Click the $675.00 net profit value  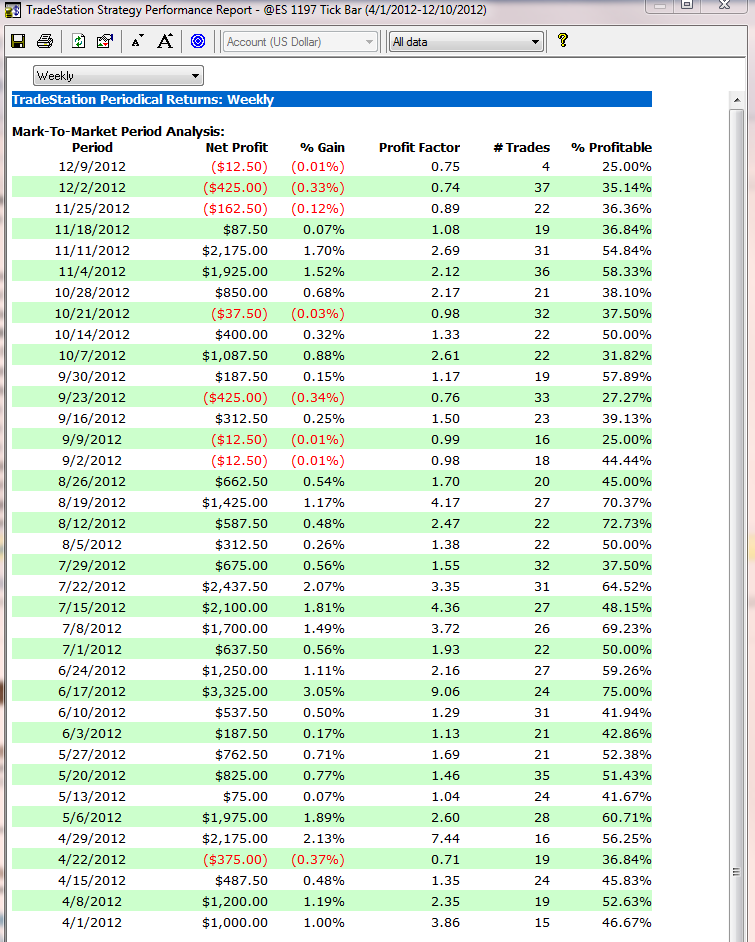tap(241, 567)
